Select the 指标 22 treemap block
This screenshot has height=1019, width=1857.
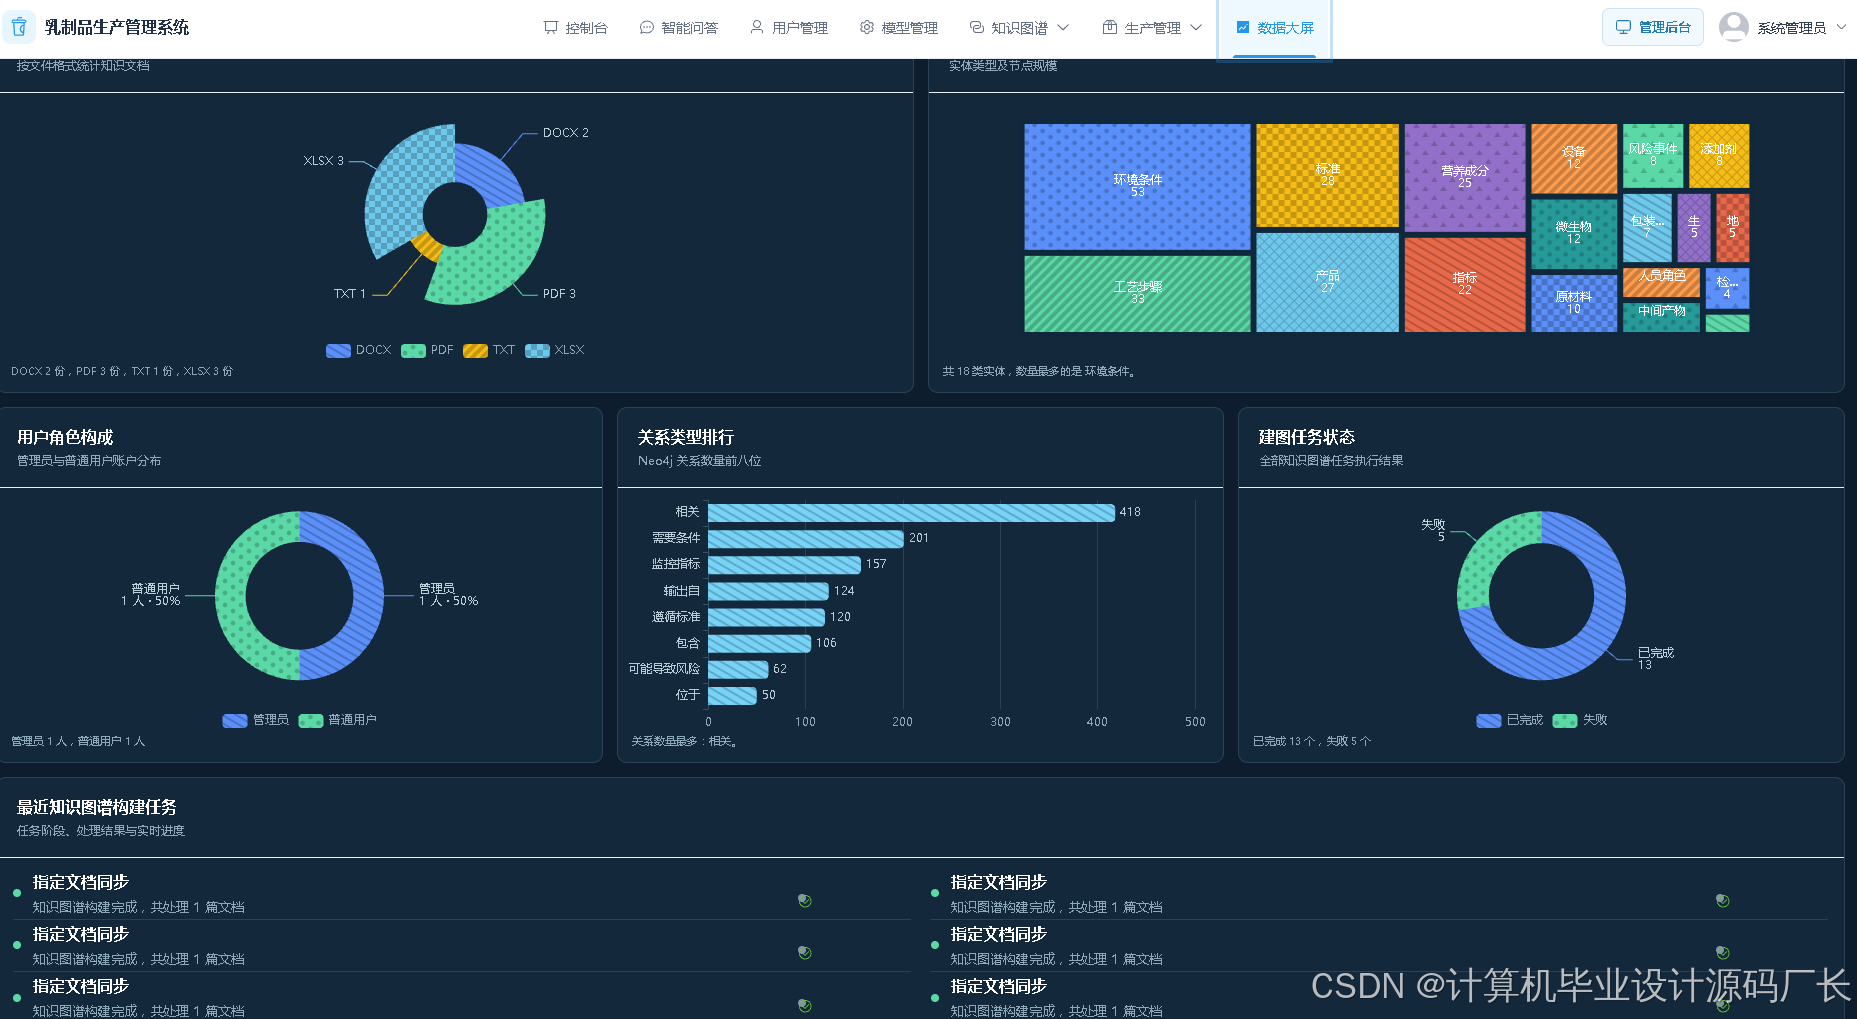click(1464, 284)
